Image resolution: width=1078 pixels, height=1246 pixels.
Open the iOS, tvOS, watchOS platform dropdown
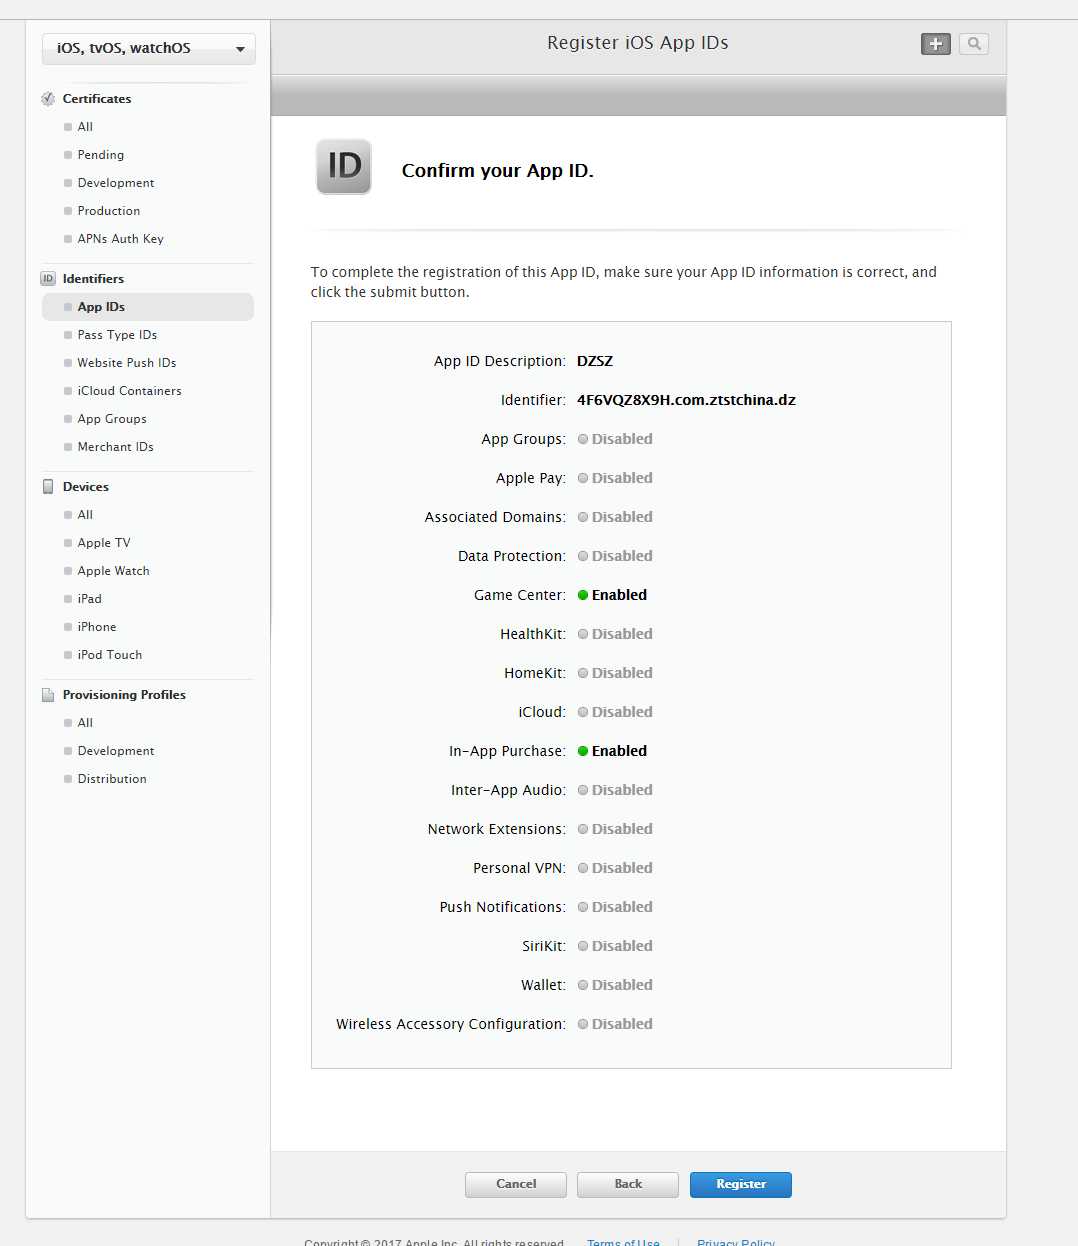tap(148, 48)
